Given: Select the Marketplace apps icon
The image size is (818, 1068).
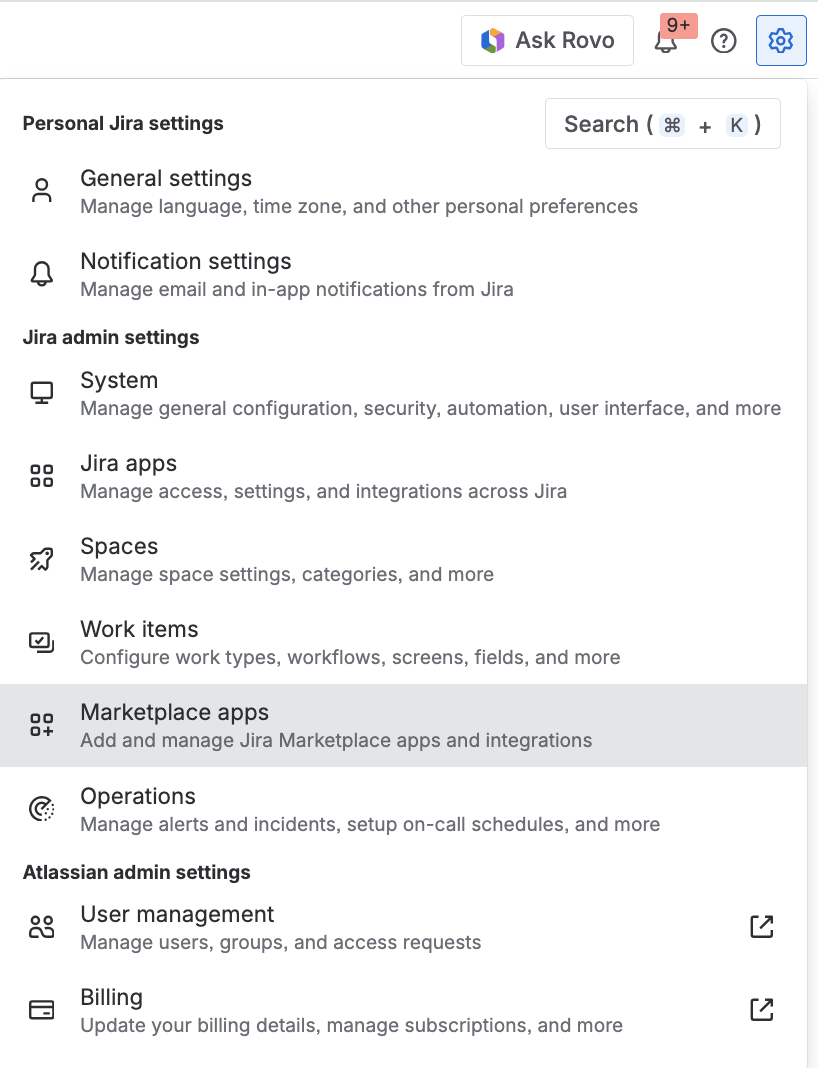Looking at the screenshot, I should [41, 725].
